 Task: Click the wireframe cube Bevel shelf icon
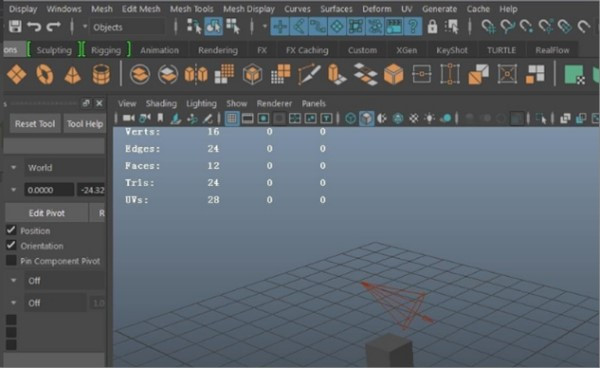253,74
